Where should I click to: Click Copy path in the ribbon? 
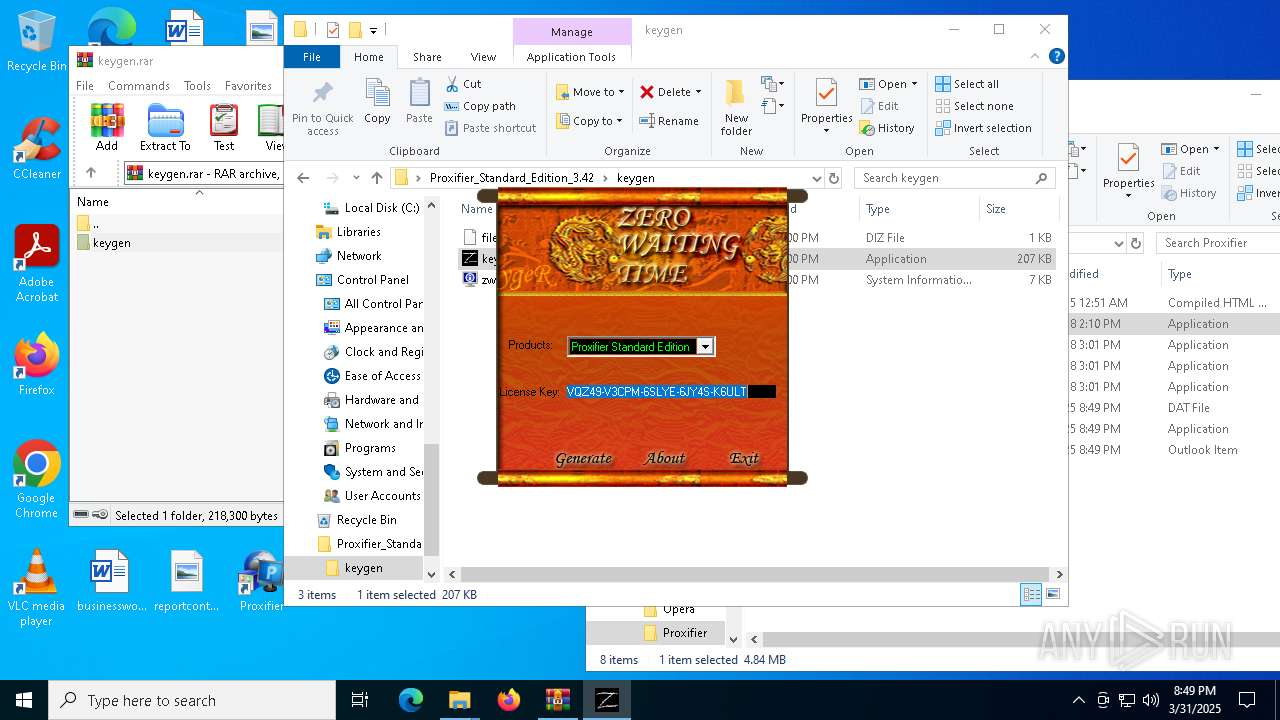(x=480, y=106)
